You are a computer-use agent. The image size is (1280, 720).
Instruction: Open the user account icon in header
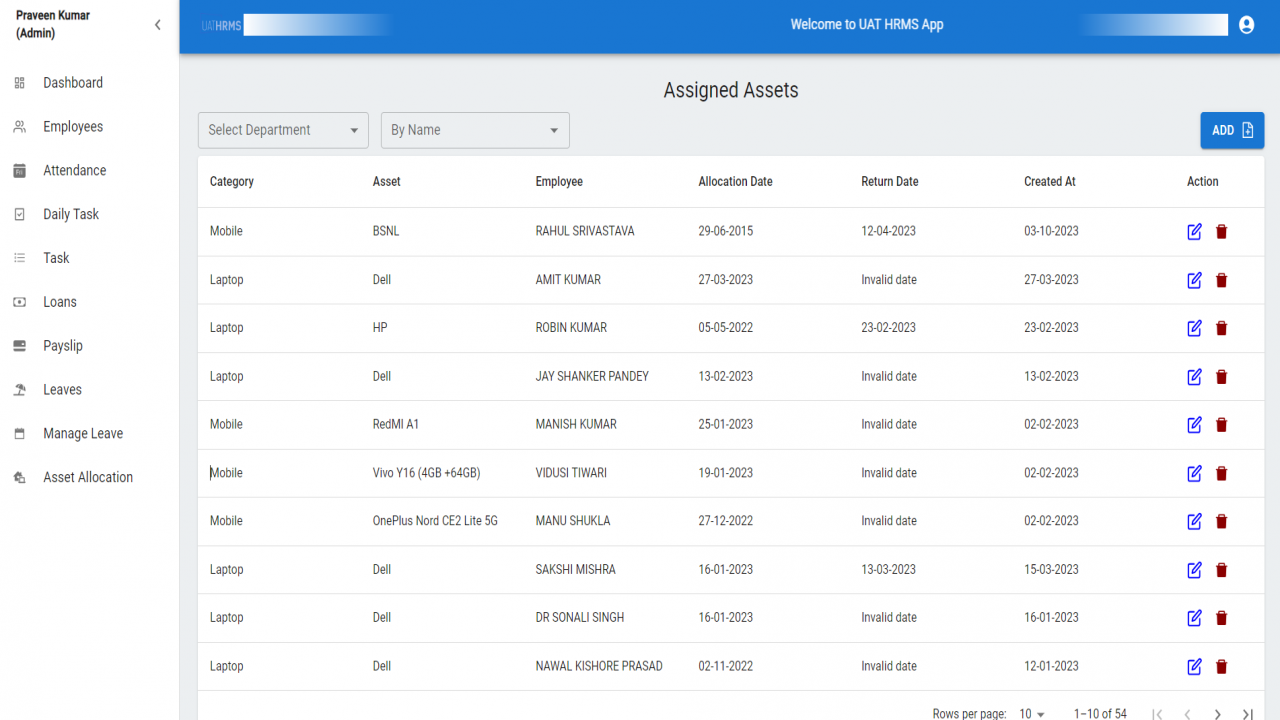(x=1246, y=25)
